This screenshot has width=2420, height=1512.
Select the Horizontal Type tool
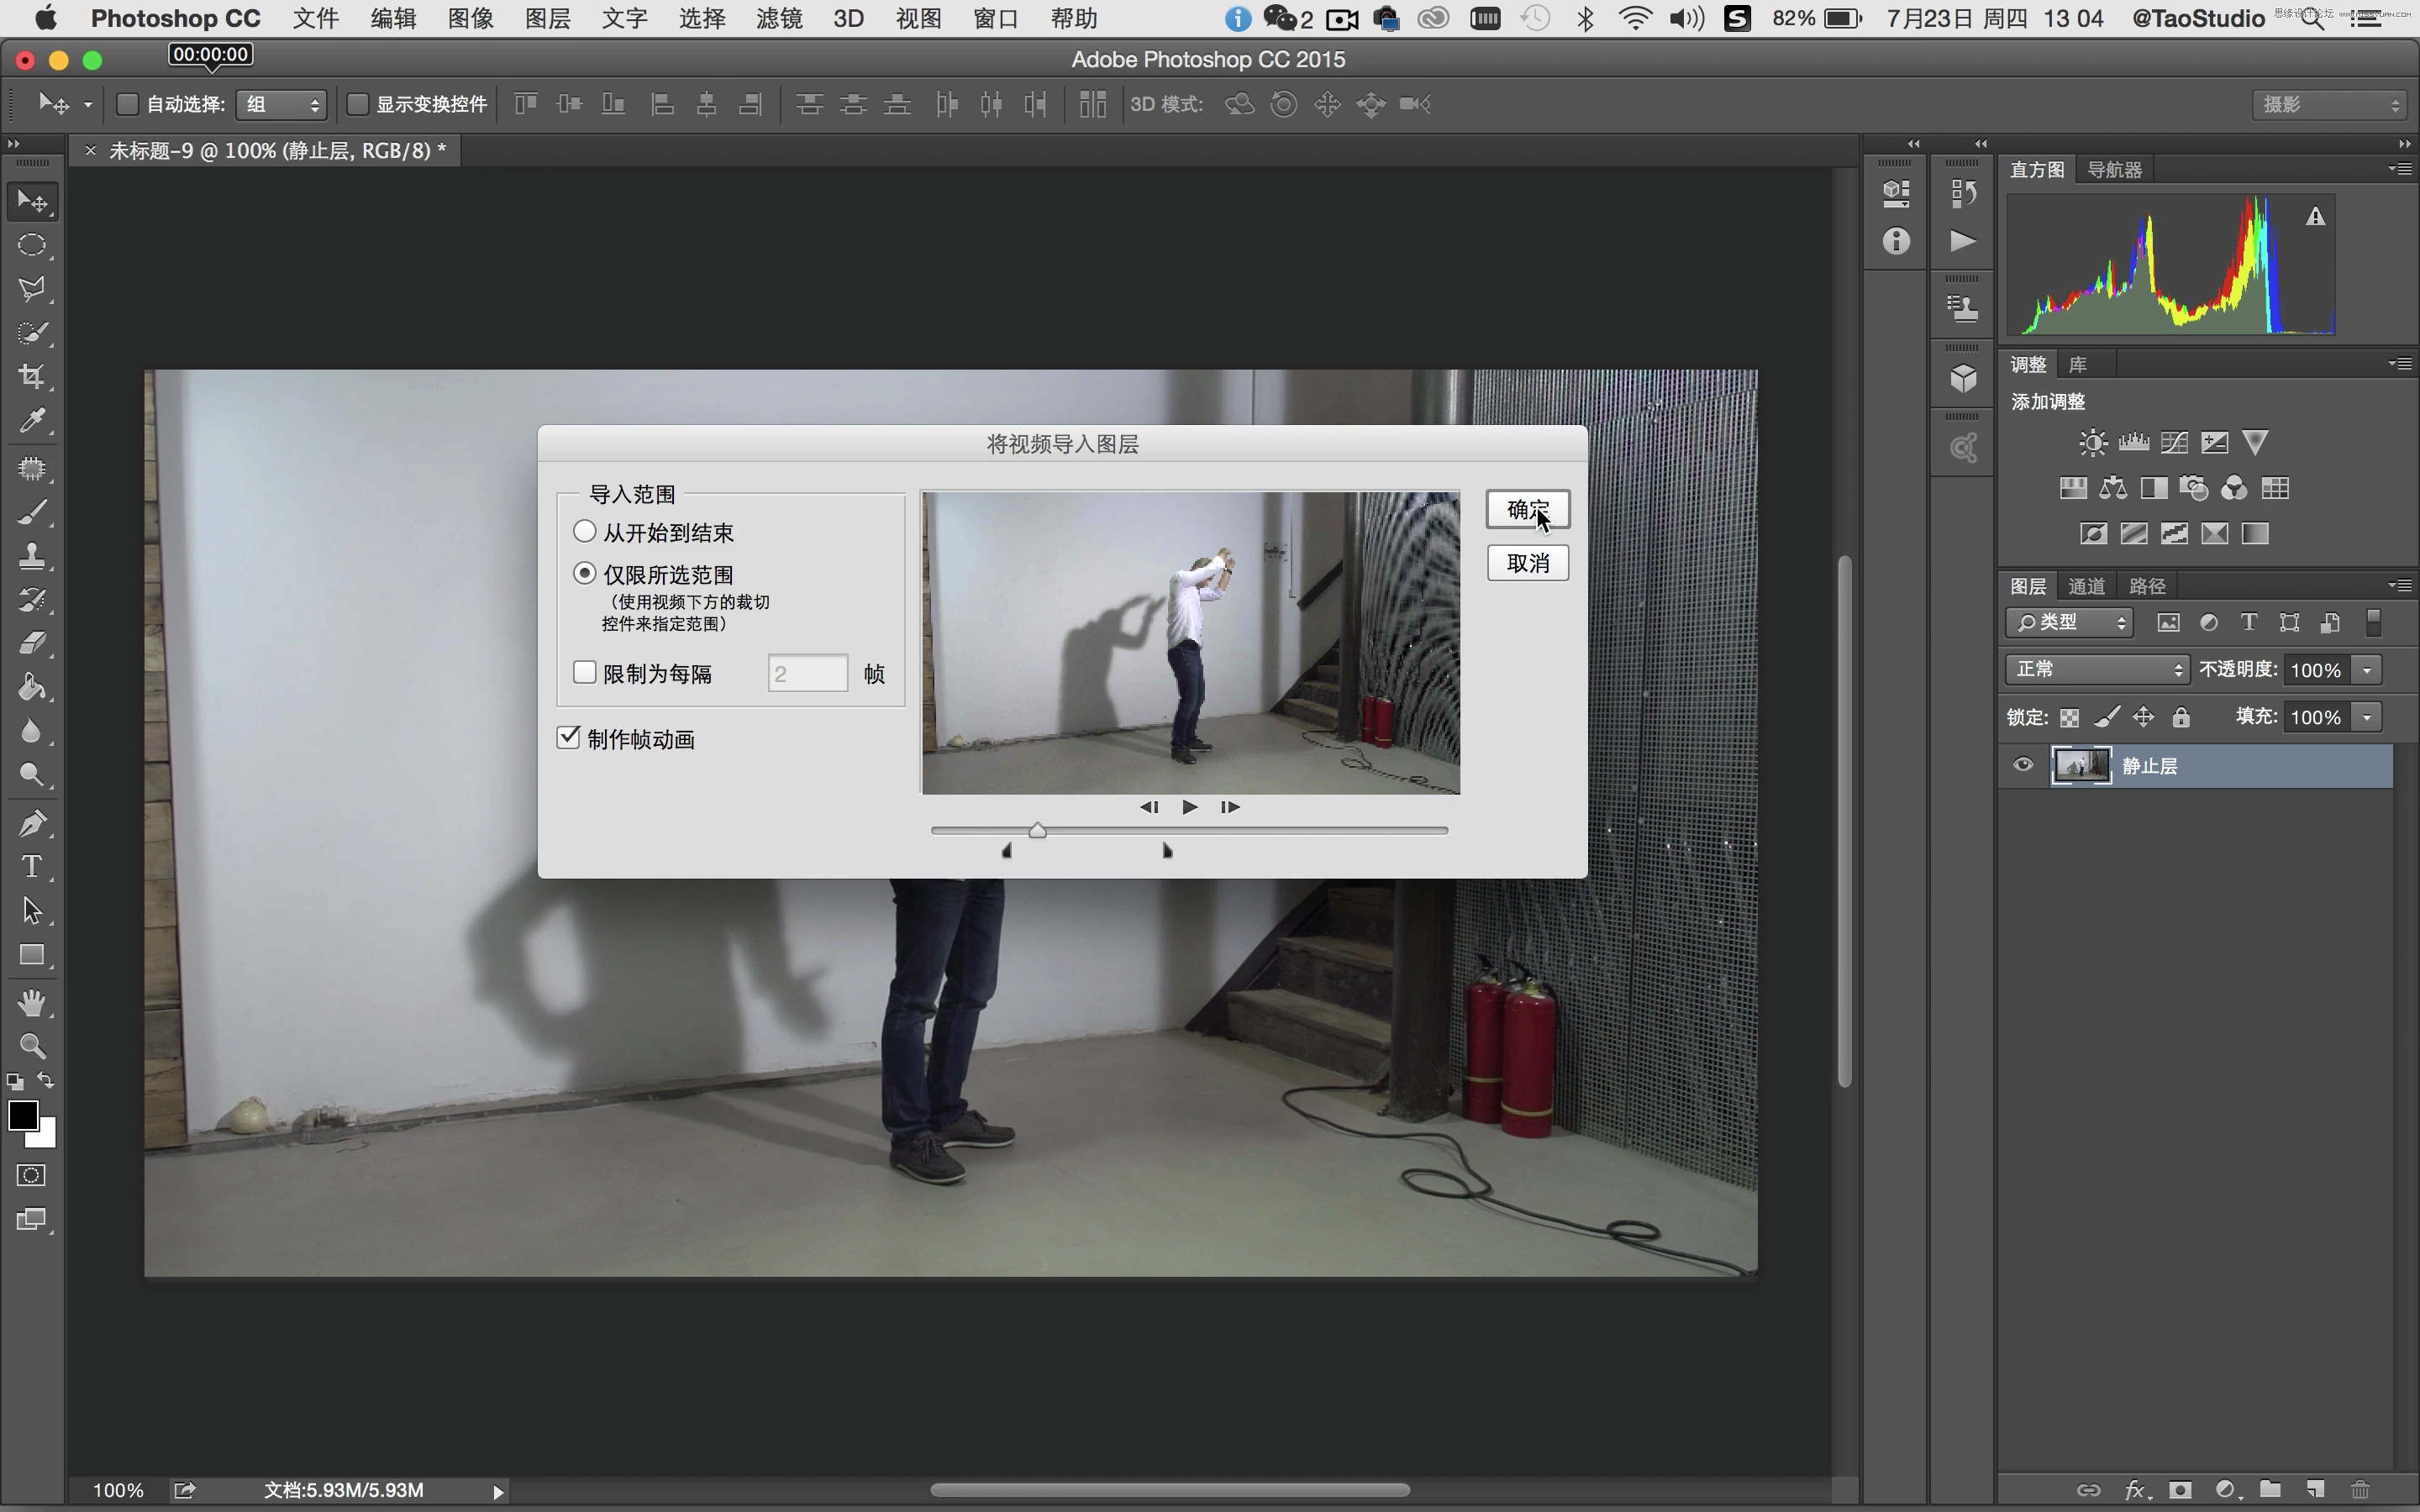pyautogui.click(x=33, y=867)
